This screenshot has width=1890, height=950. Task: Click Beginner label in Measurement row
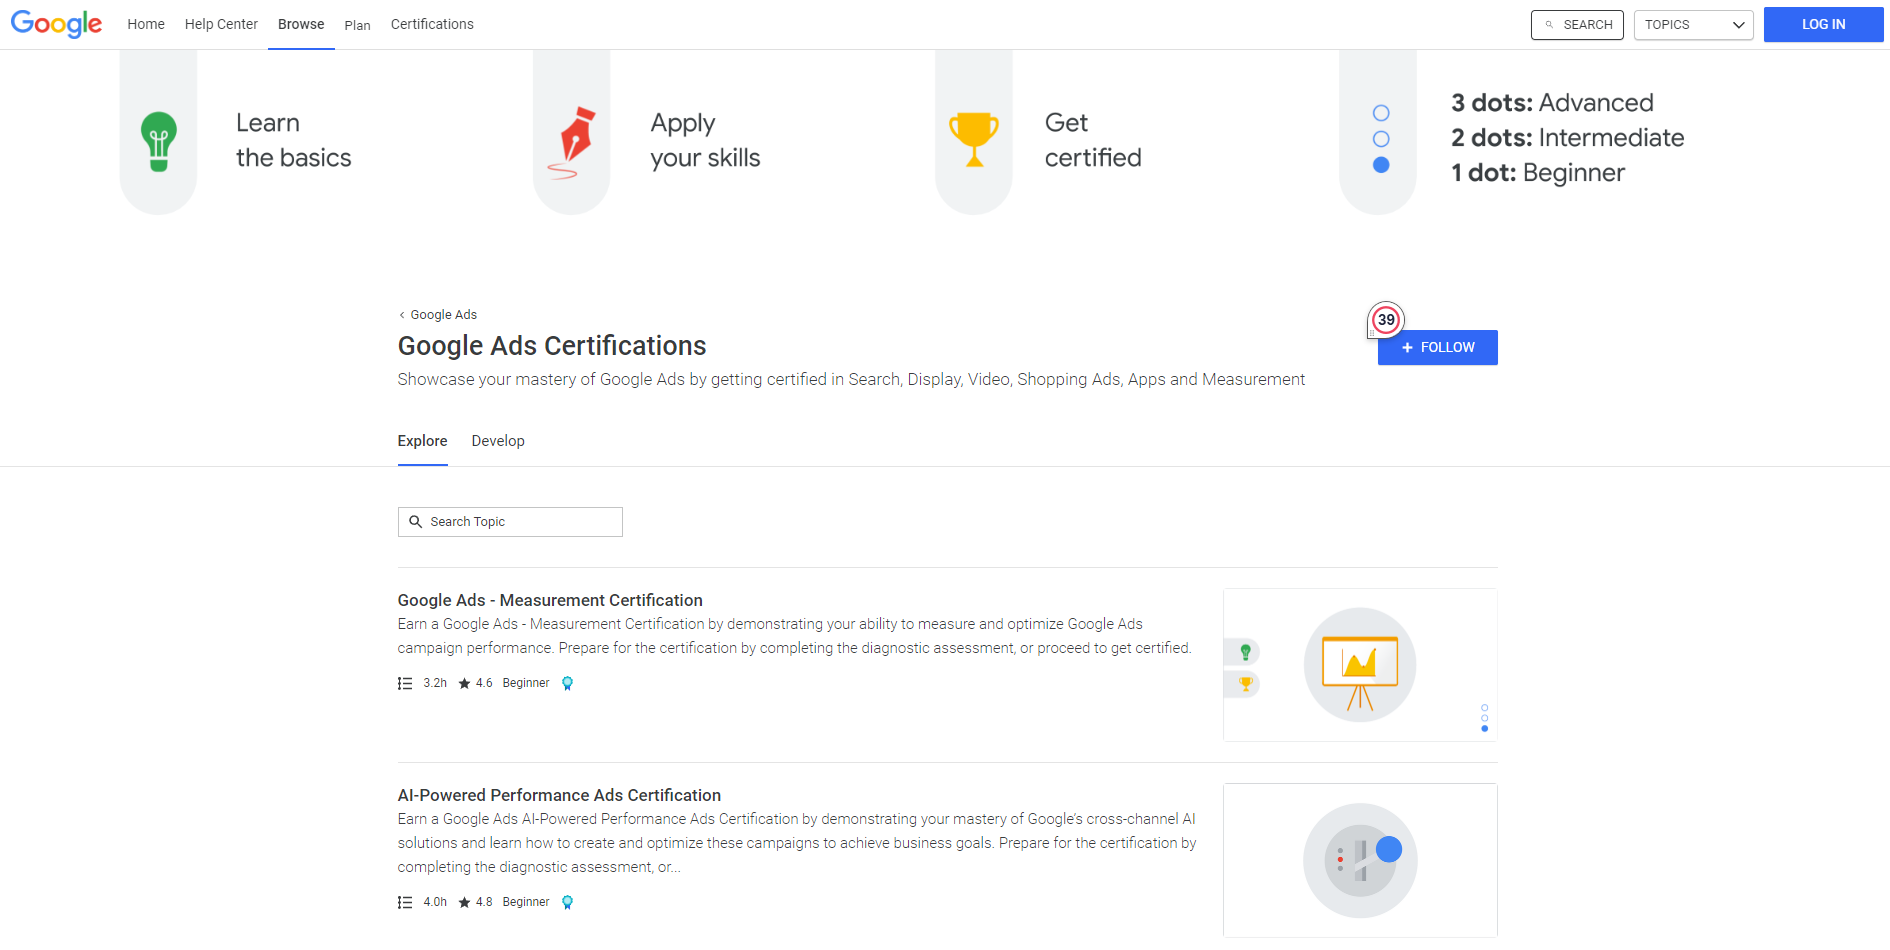(x=526, y=683)
